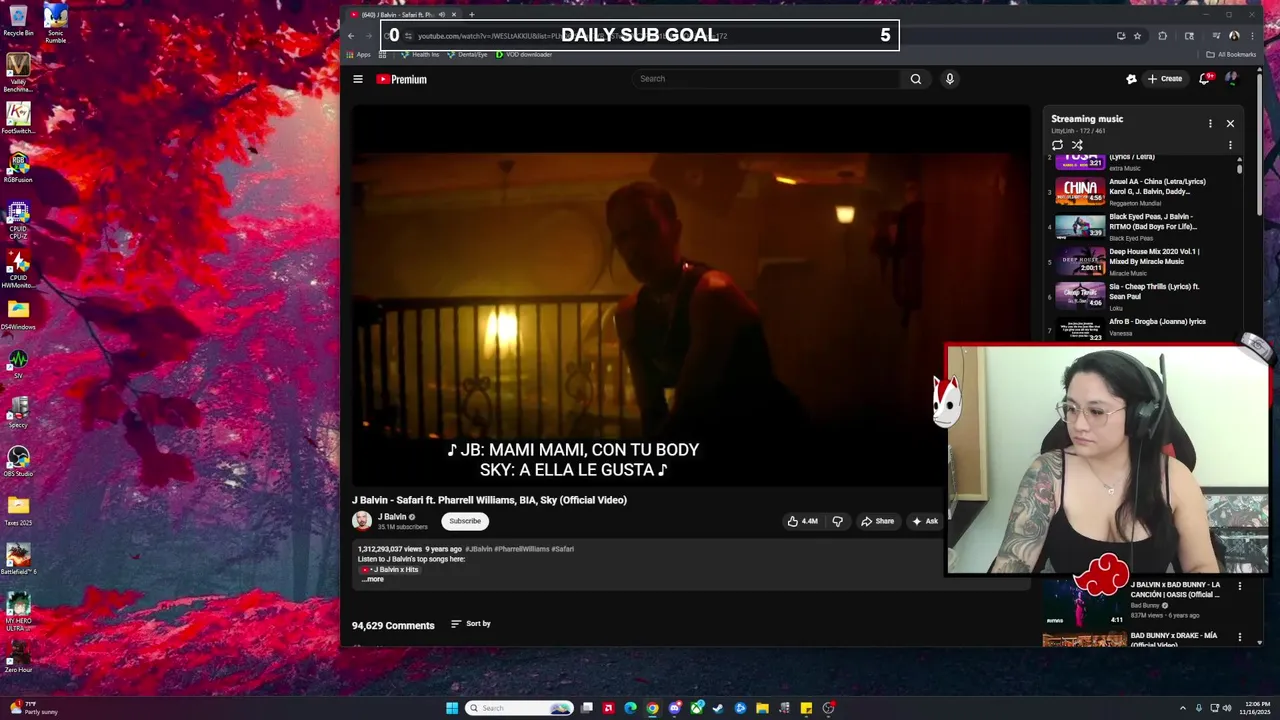The image size is (1280, 720).
Task: Open the YouTube account avatar menu
Action: point(1231,79)
